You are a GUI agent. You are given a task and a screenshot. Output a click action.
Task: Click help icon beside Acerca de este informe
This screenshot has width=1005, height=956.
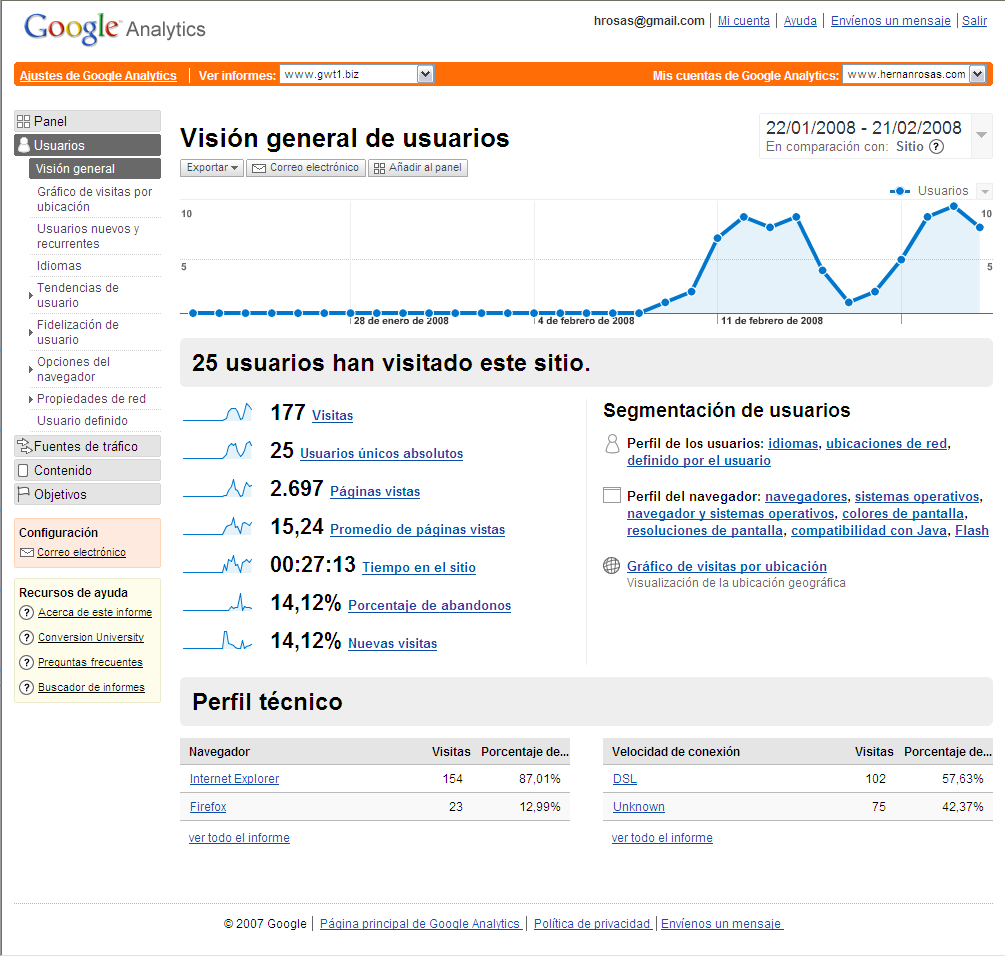pos(26,613)
